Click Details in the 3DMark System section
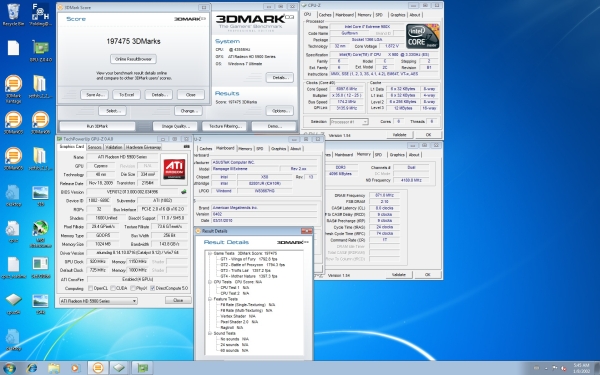The width and height of the screenshot is (600, 375). 280,77
